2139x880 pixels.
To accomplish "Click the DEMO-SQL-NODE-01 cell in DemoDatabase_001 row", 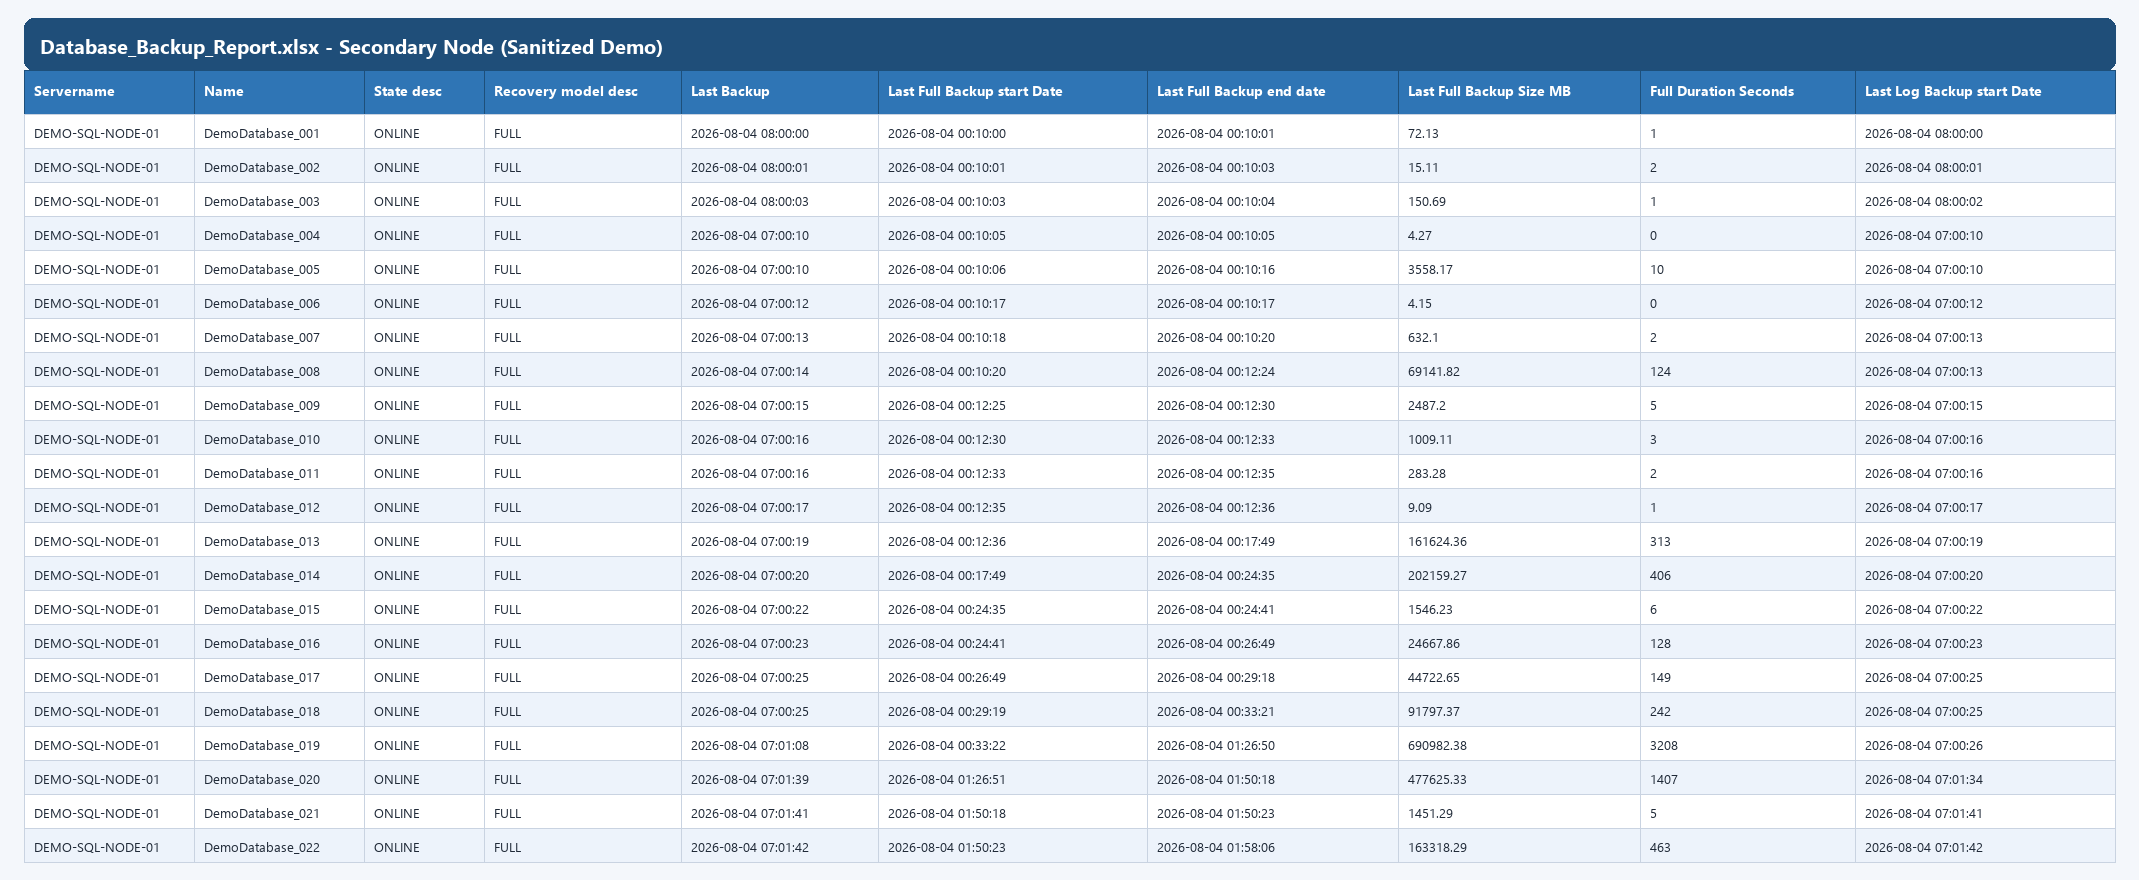I will [109, 133].
